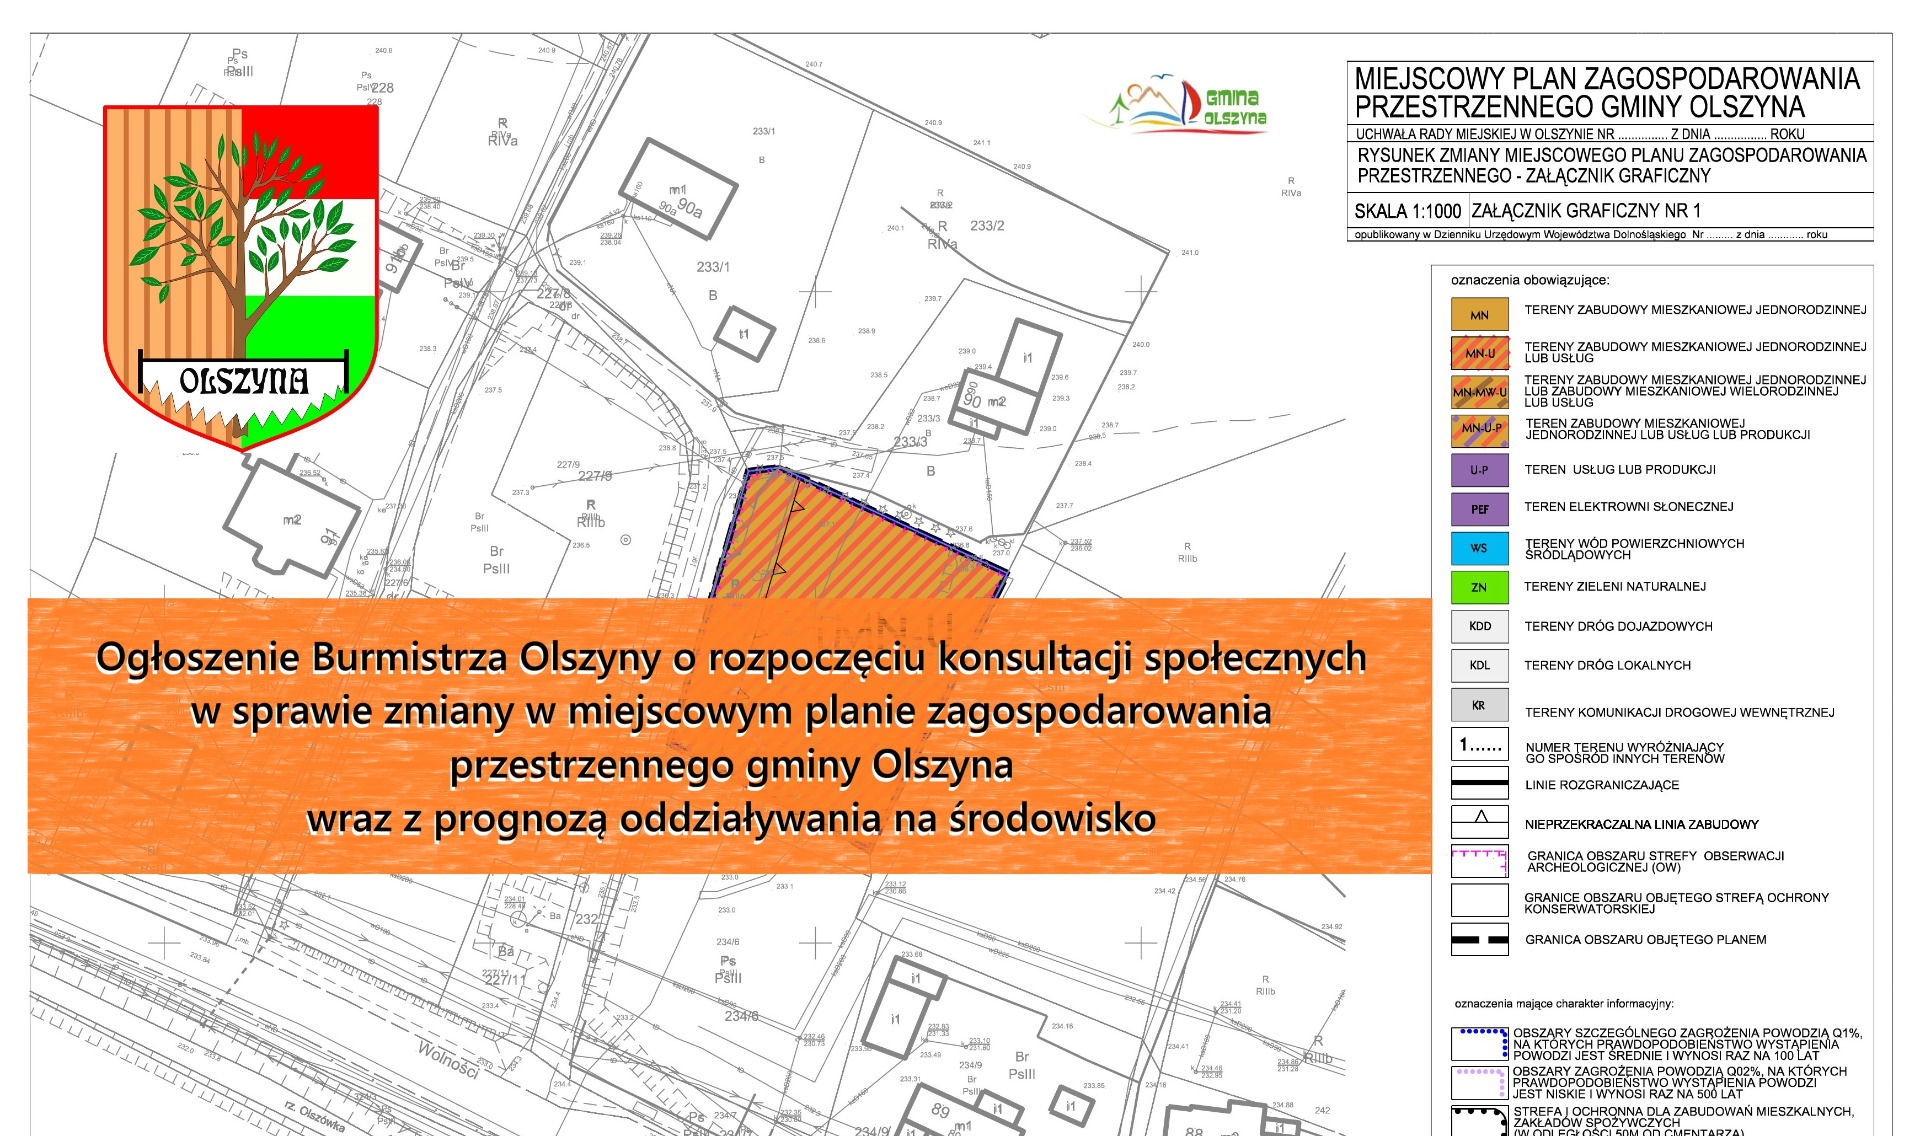
Task: Click the blue WS water legend swatch
Action: point(1479,548)
